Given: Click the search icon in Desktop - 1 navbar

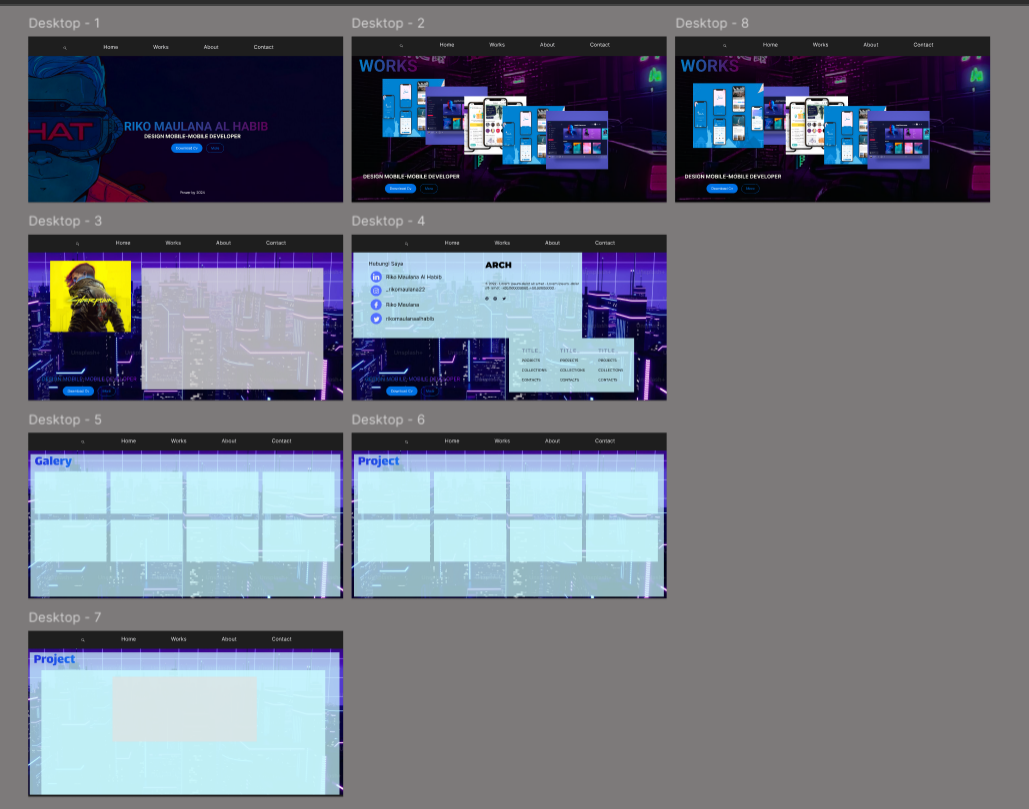Looking at the screenshot, I should coord(65,47).
